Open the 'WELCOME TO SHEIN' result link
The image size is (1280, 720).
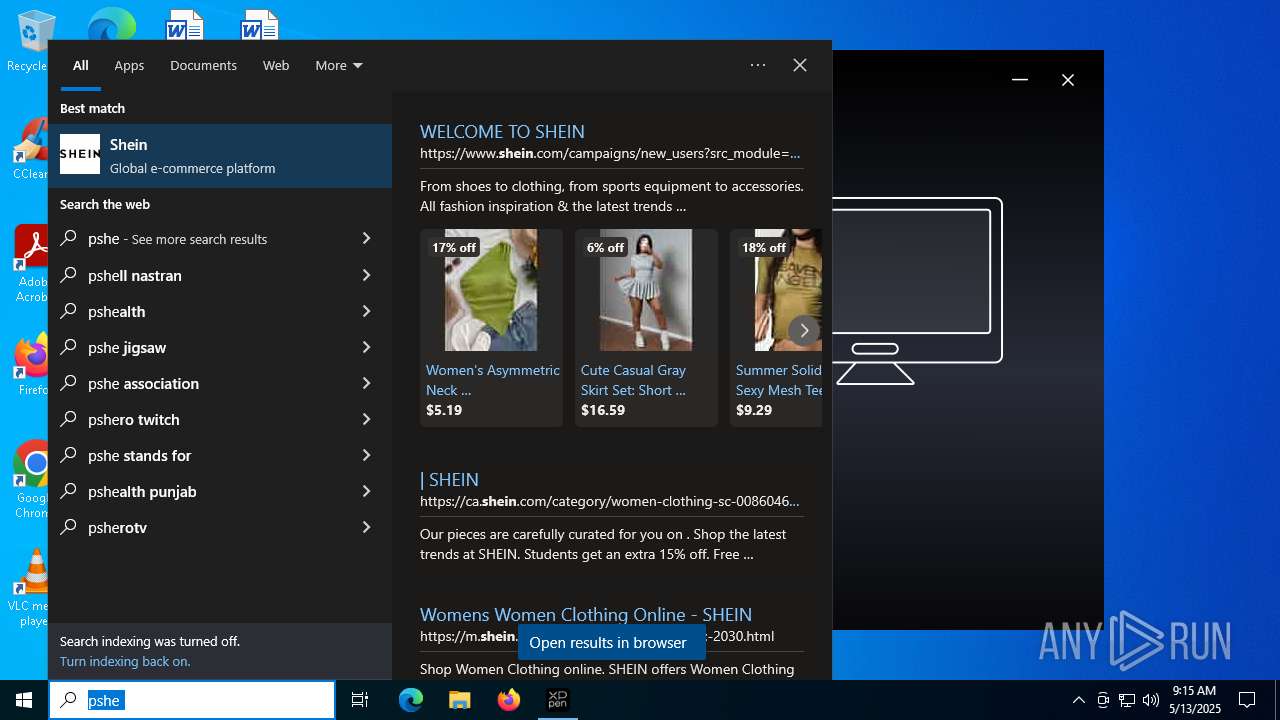coord(502,131)
